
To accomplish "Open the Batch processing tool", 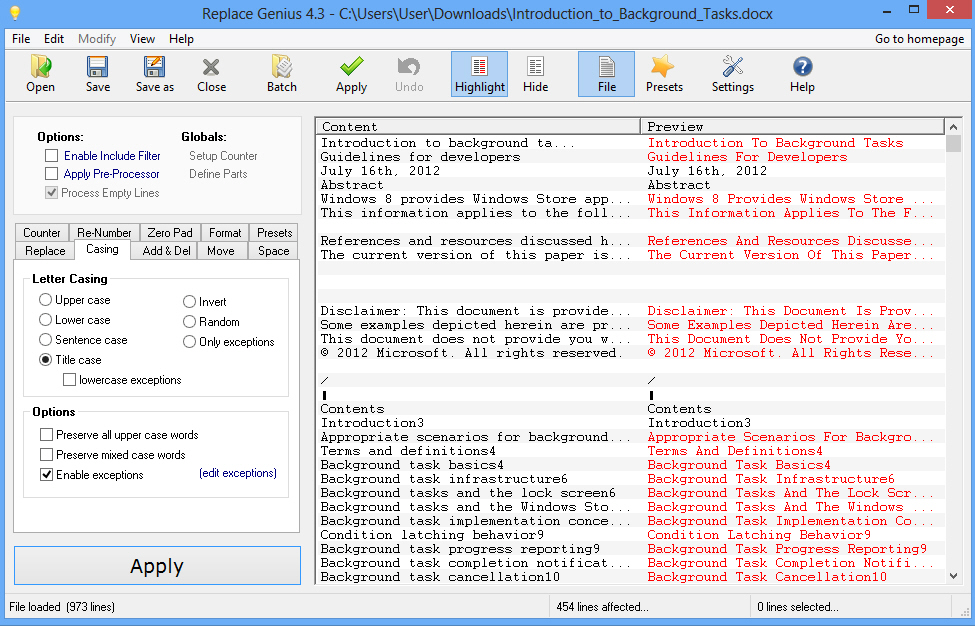I will pyautogui.click(x=282, y=74).
